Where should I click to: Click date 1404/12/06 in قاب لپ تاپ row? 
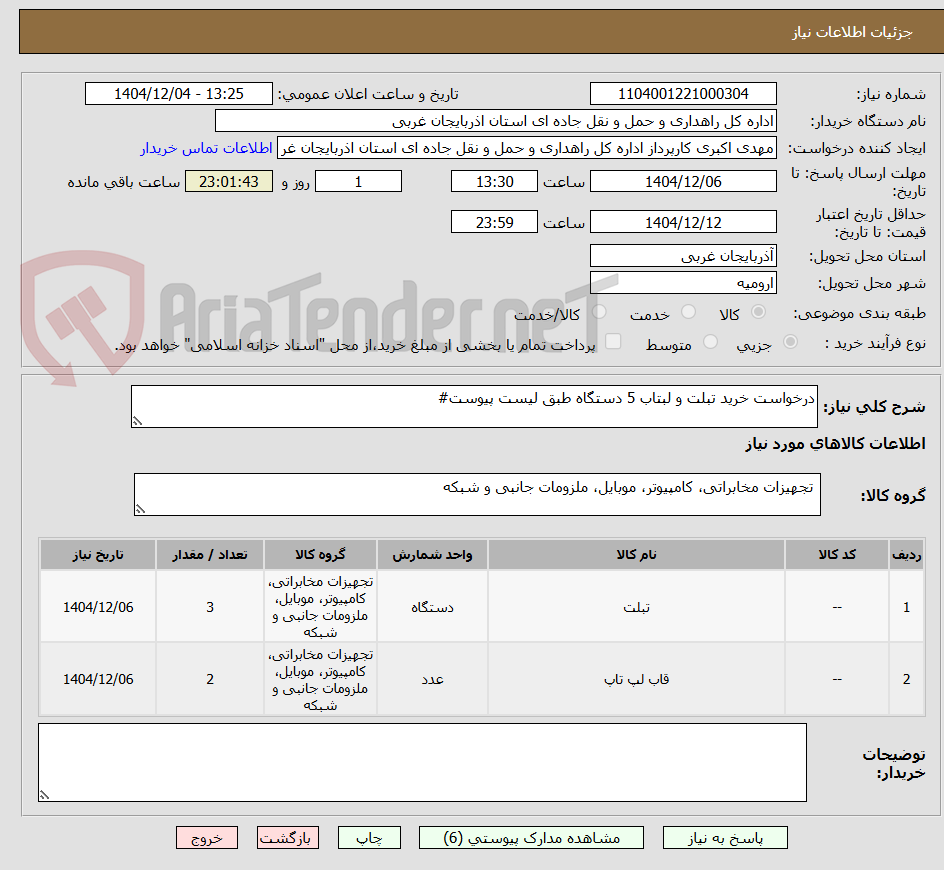[x=98, y=679]
